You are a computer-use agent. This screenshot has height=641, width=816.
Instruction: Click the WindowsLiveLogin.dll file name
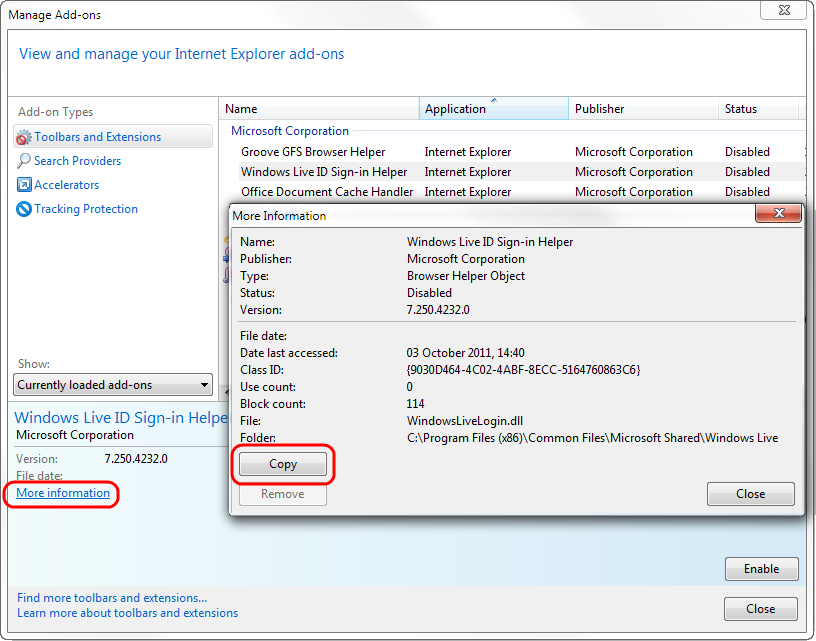point(465,421)
